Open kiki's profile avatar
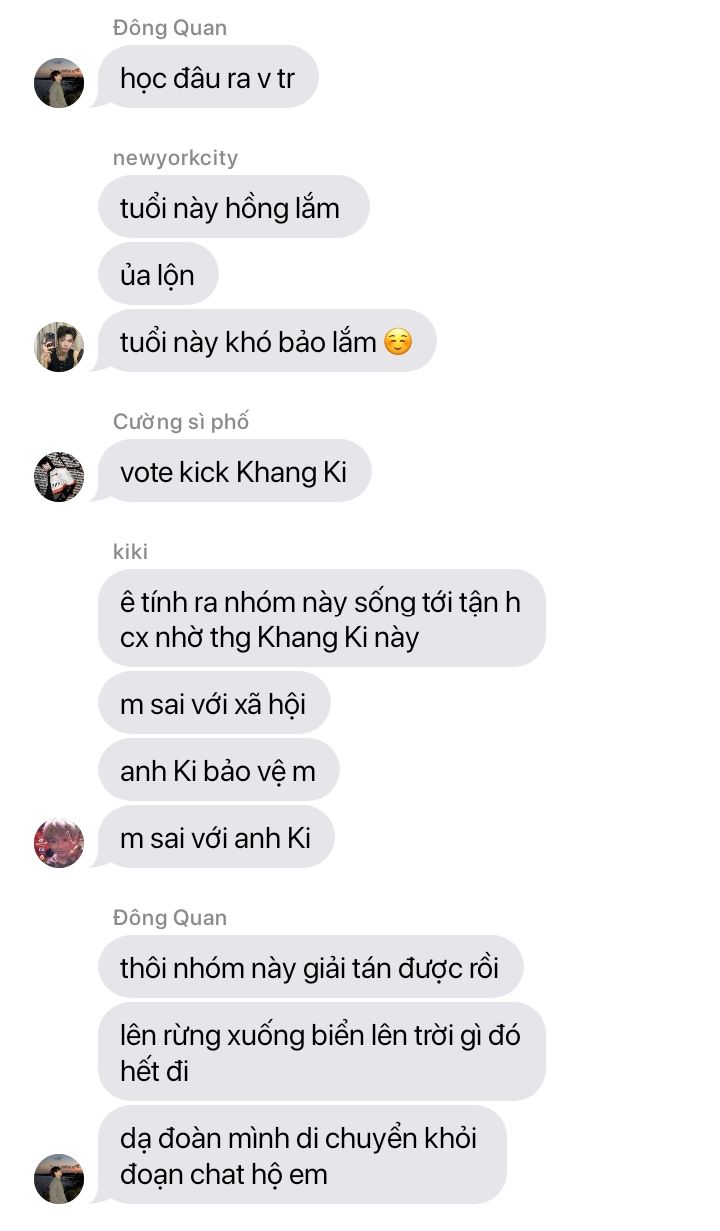 pyautogui.click(x=59, y=842)
